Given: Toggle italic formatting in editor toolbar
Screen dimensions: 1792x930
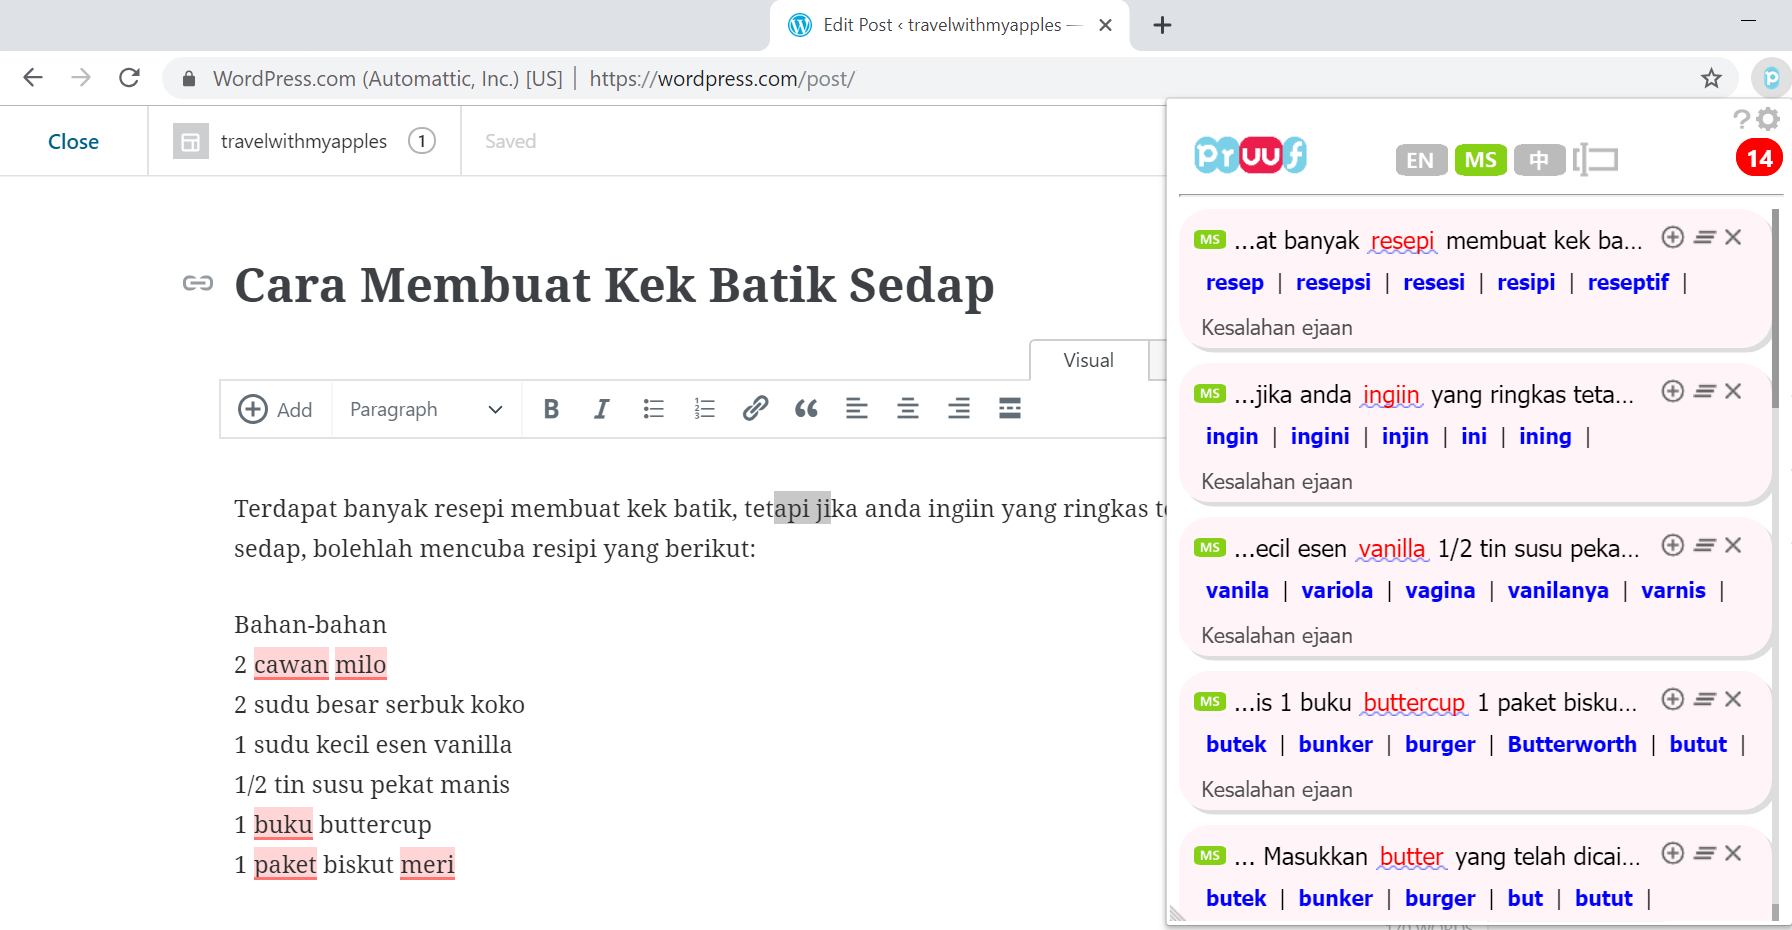Looking at the screenshot, I should 601,409.
